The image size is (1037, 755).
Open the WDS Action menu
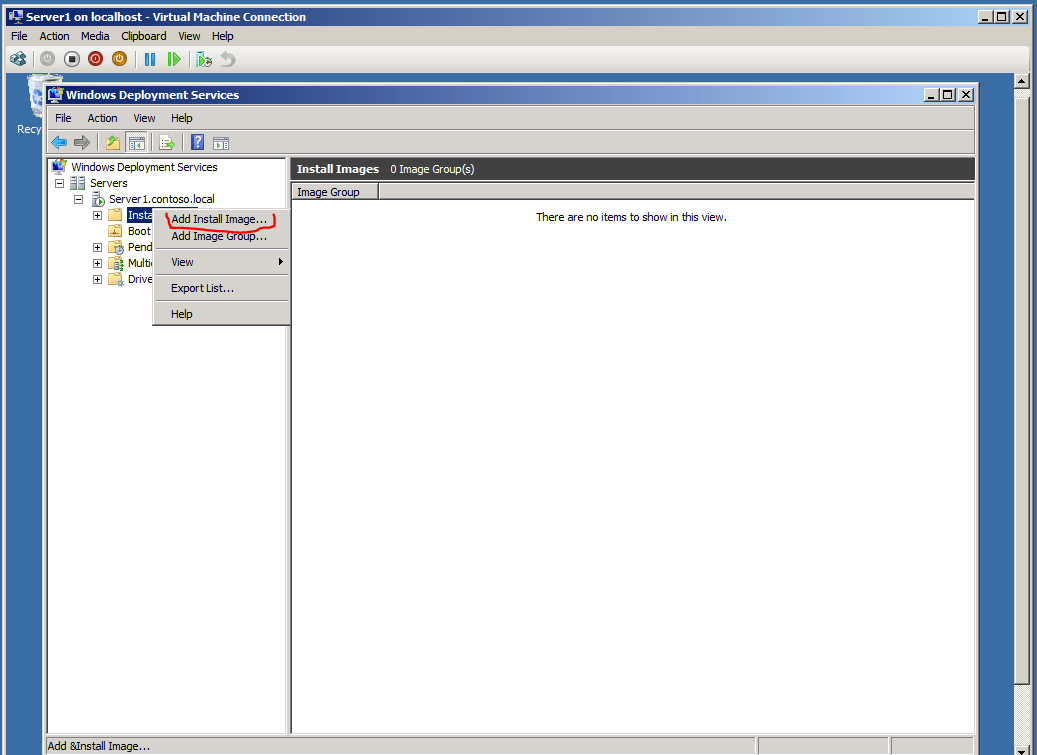click(x=103, y=118)
